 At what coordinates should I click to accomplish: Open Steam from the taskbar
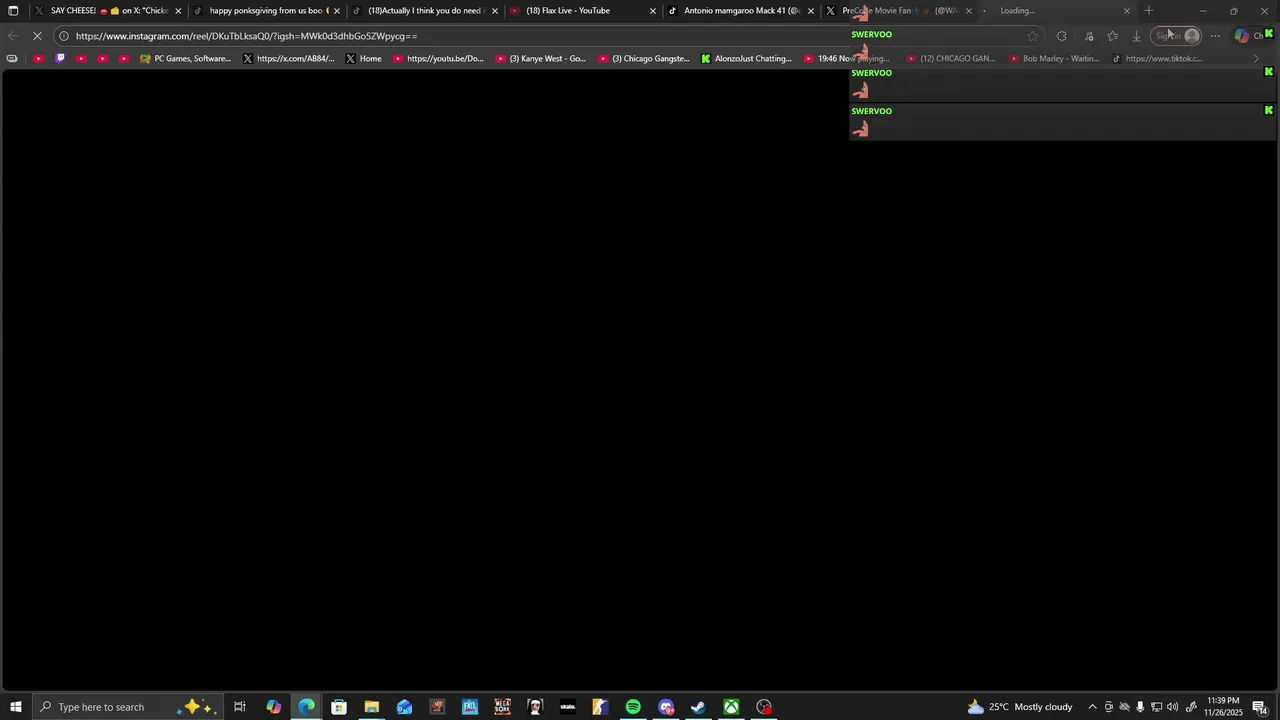pos(698,707)
